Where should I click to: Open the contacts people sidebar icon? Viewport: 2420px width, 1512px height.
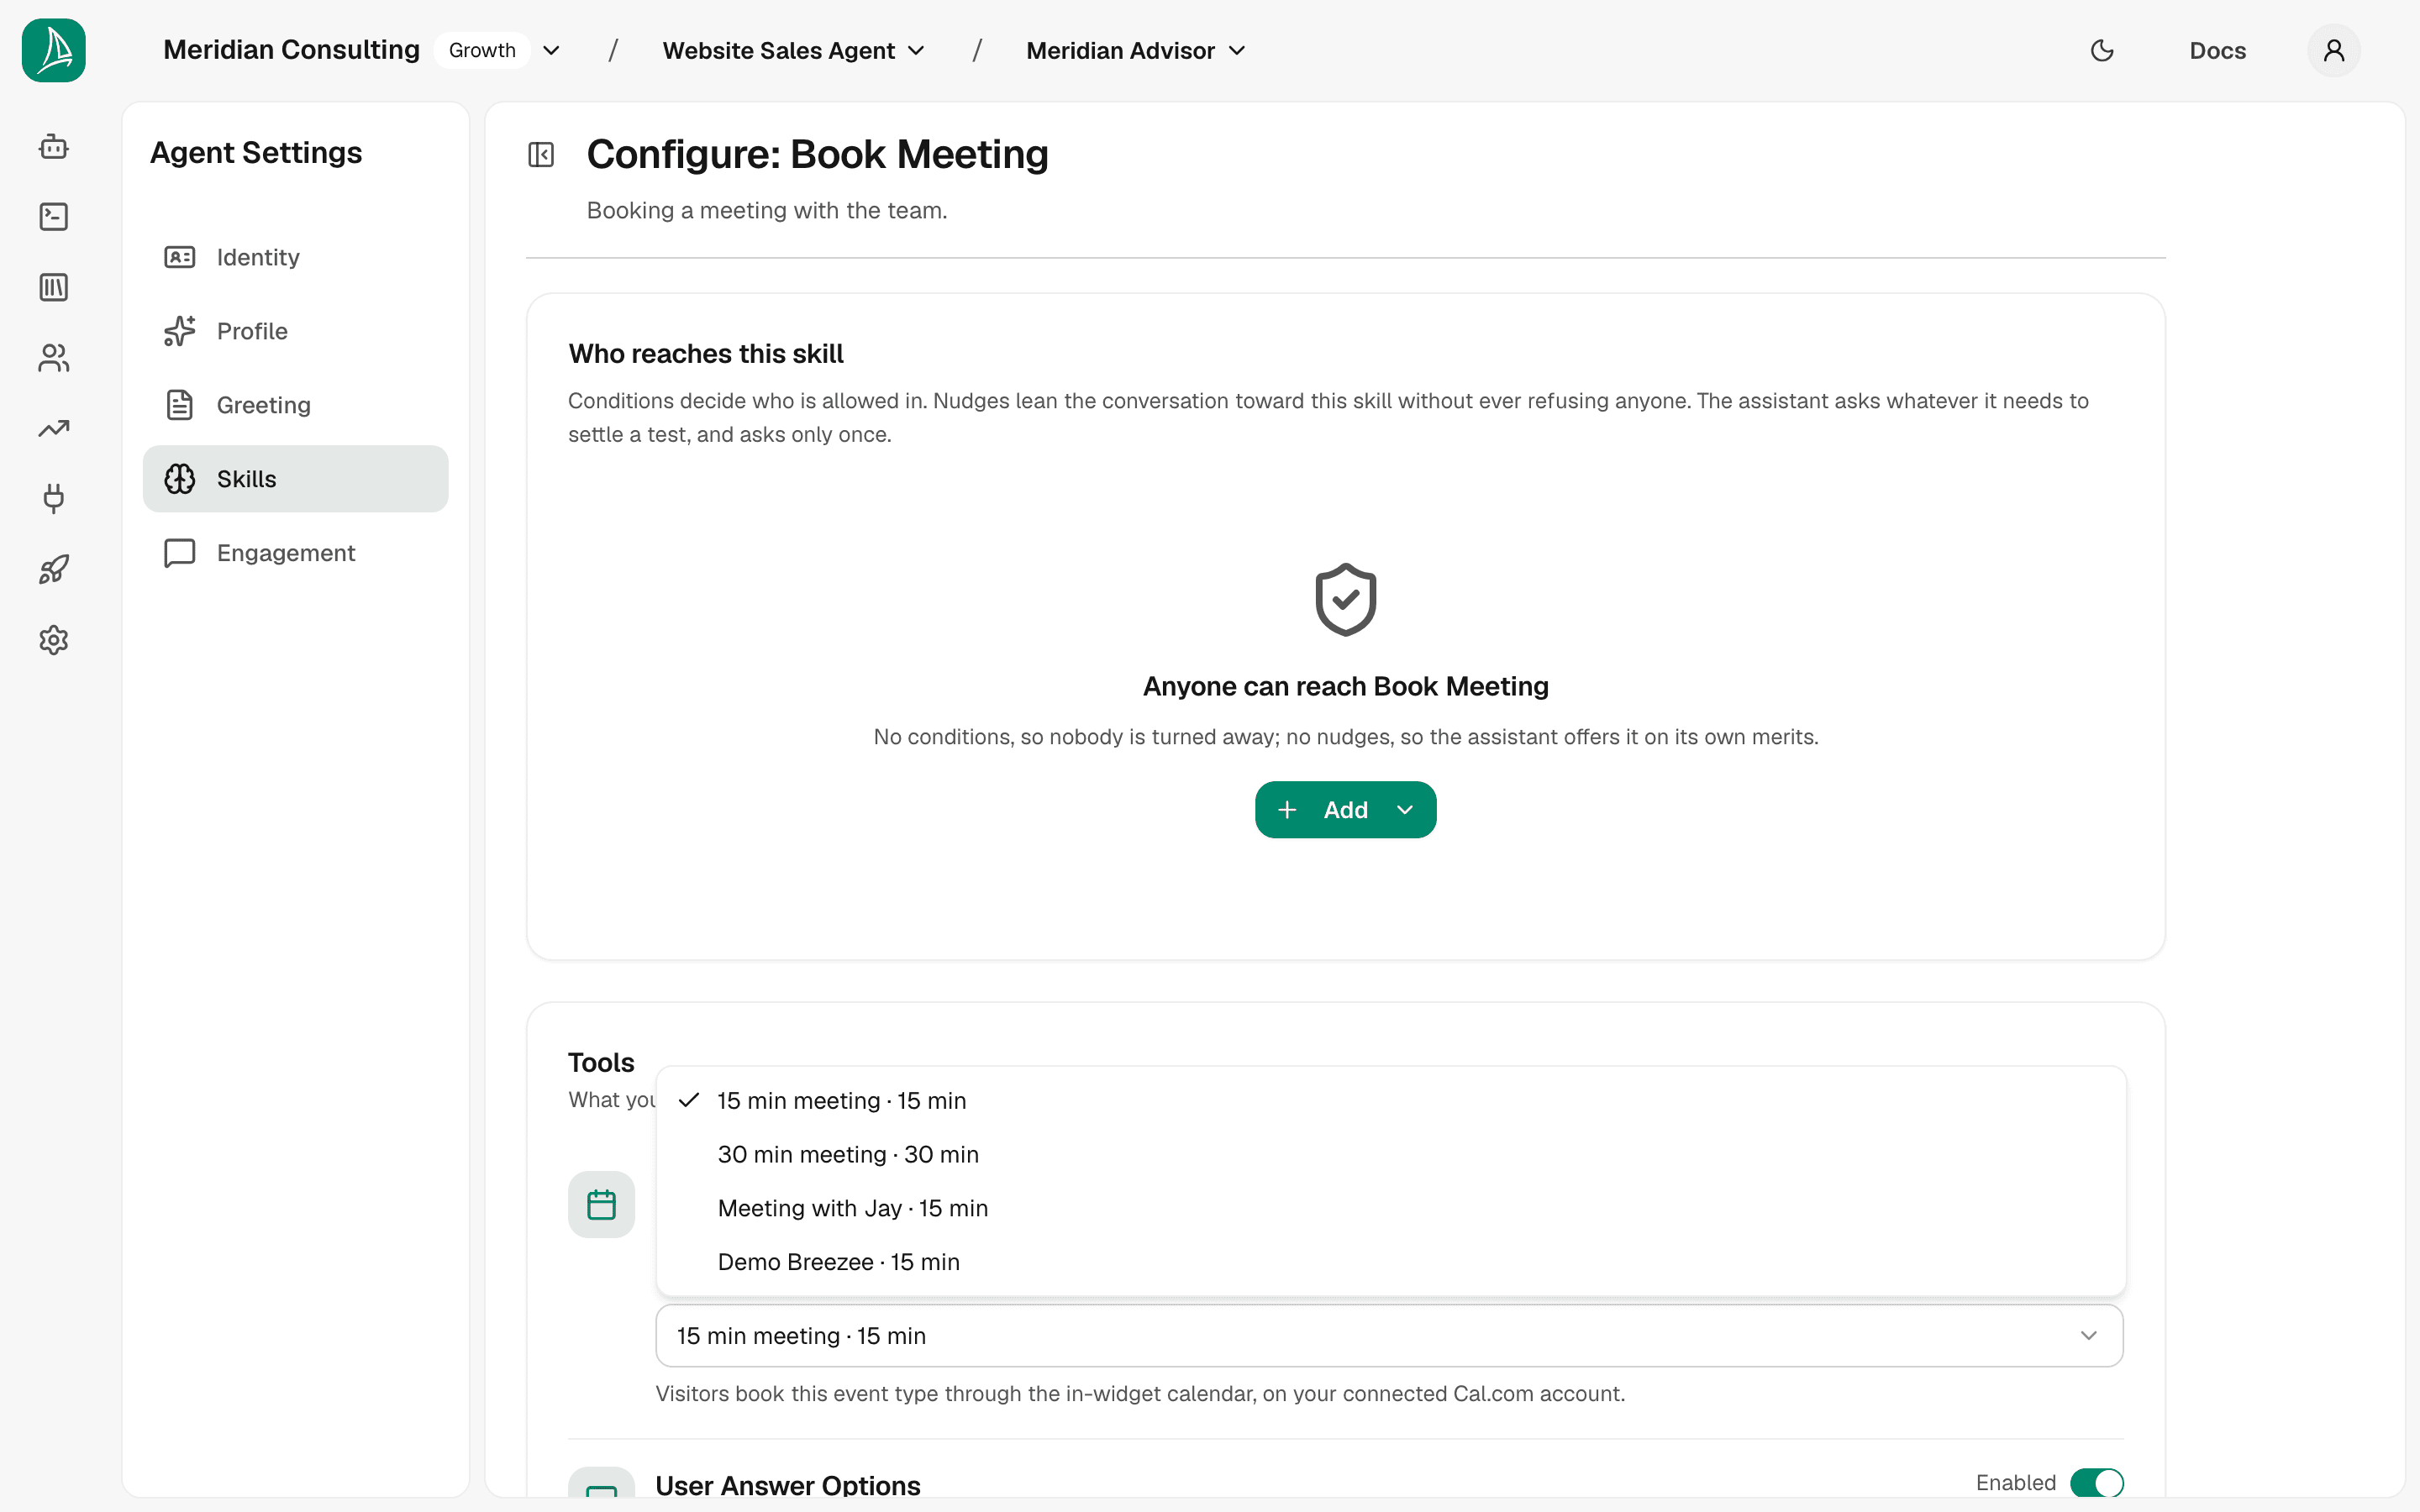(54, 358)
